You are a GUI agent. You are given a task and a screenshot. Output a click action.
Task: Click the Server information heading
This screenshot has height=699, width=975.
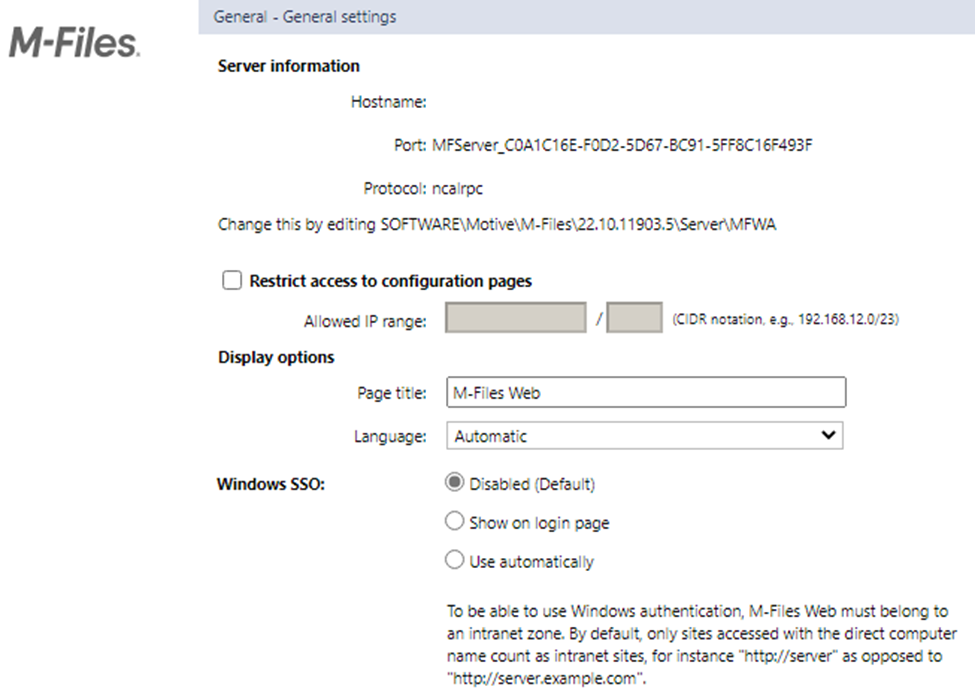tap(289, 66)
